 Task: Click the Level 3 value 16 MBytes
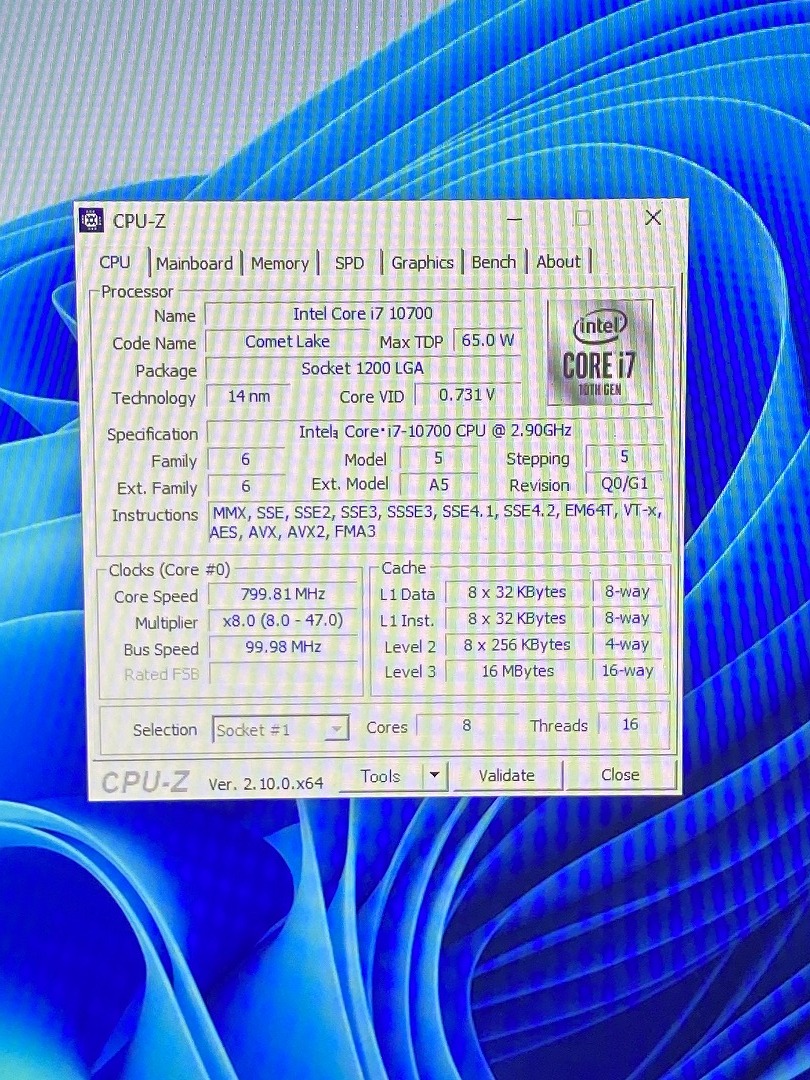[517, 671]
